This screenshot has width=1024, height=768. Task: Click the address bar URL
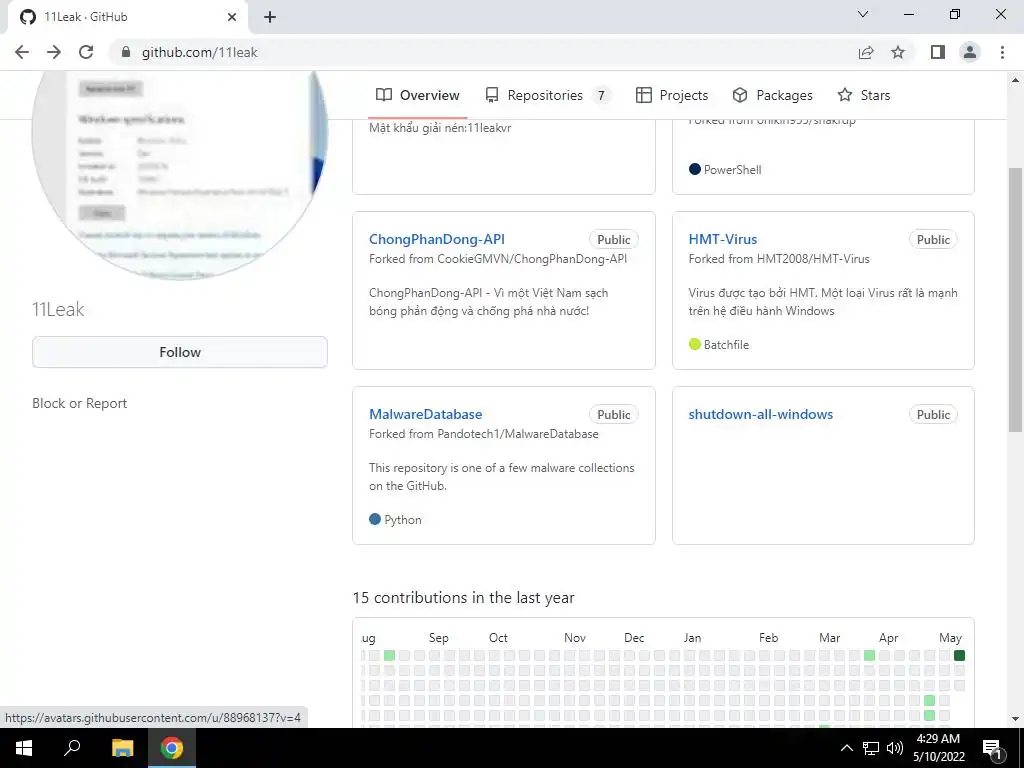200,52
